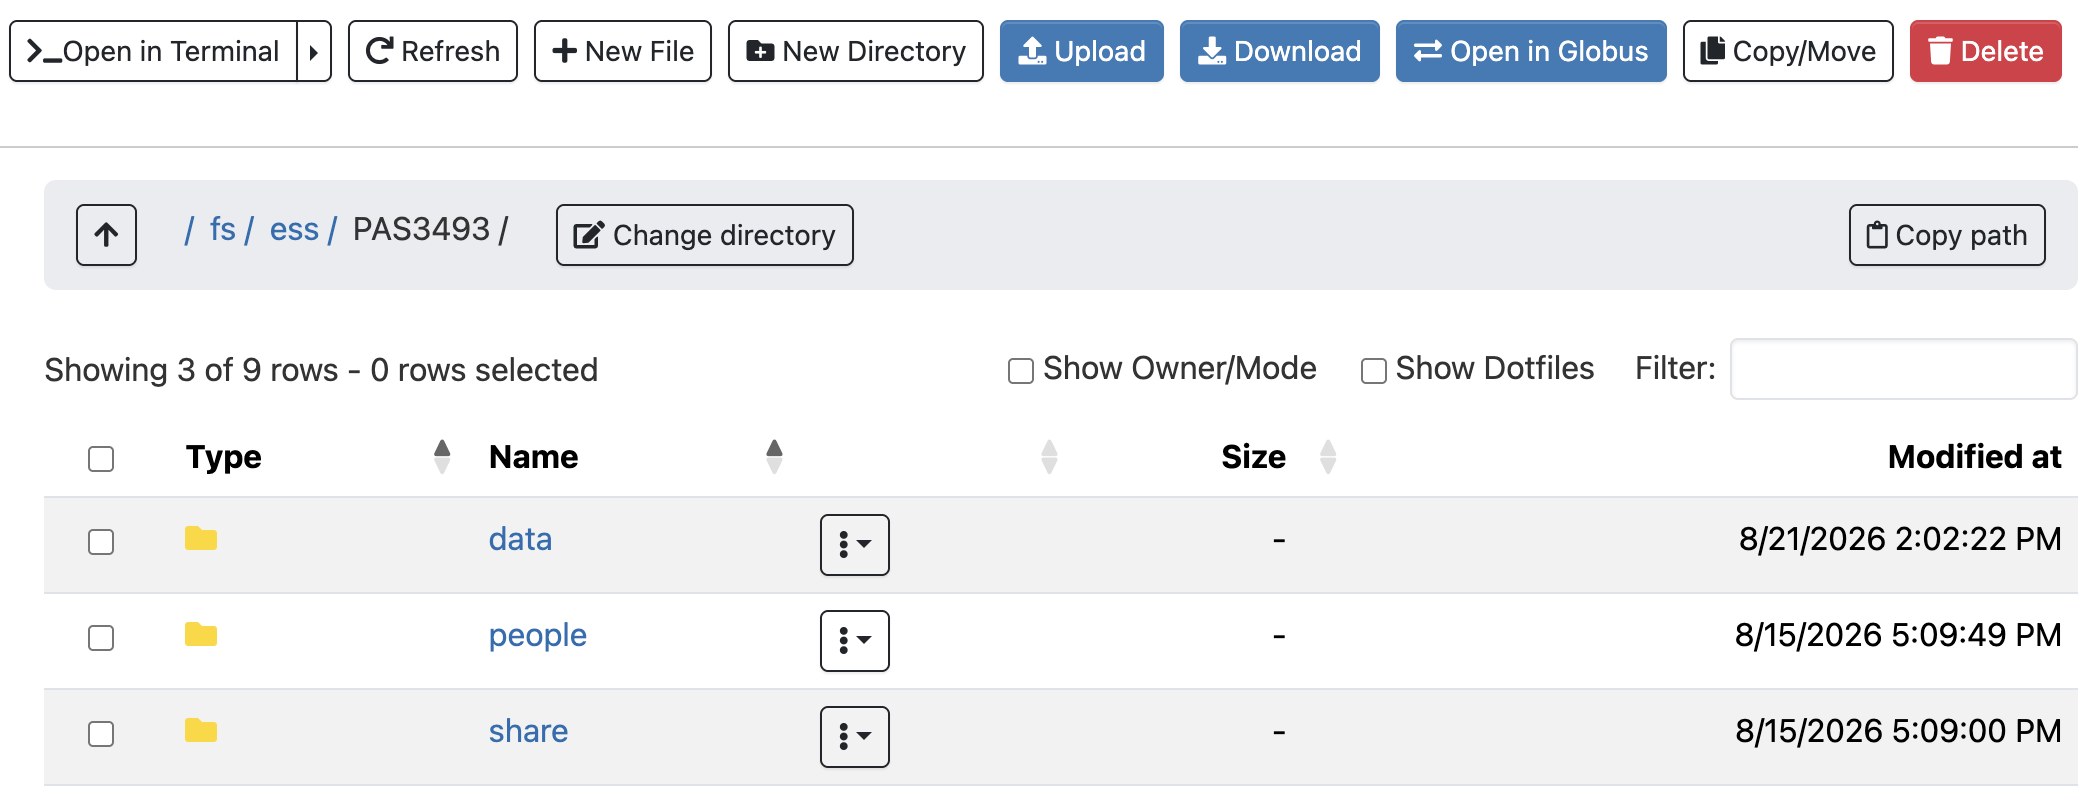Click the red Delete button
Screen dimensions: 2096x812
[x=1986, y=51]
